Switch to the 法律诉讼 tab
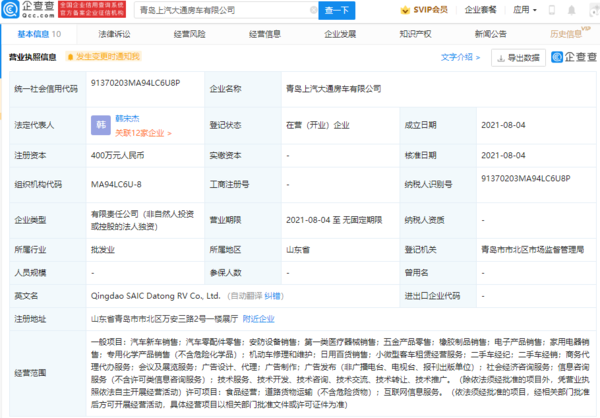Viewport: 600px width, 418px height. 114,34
